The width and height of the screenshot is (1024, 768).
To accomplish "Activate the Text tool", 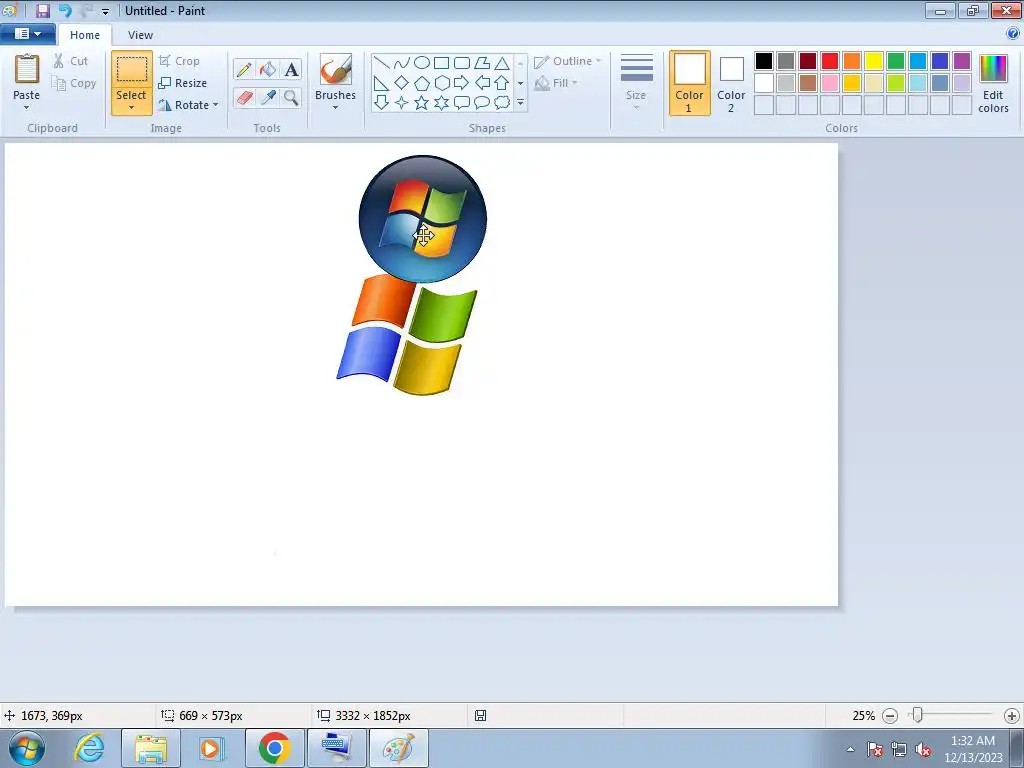I will (291, 69).
